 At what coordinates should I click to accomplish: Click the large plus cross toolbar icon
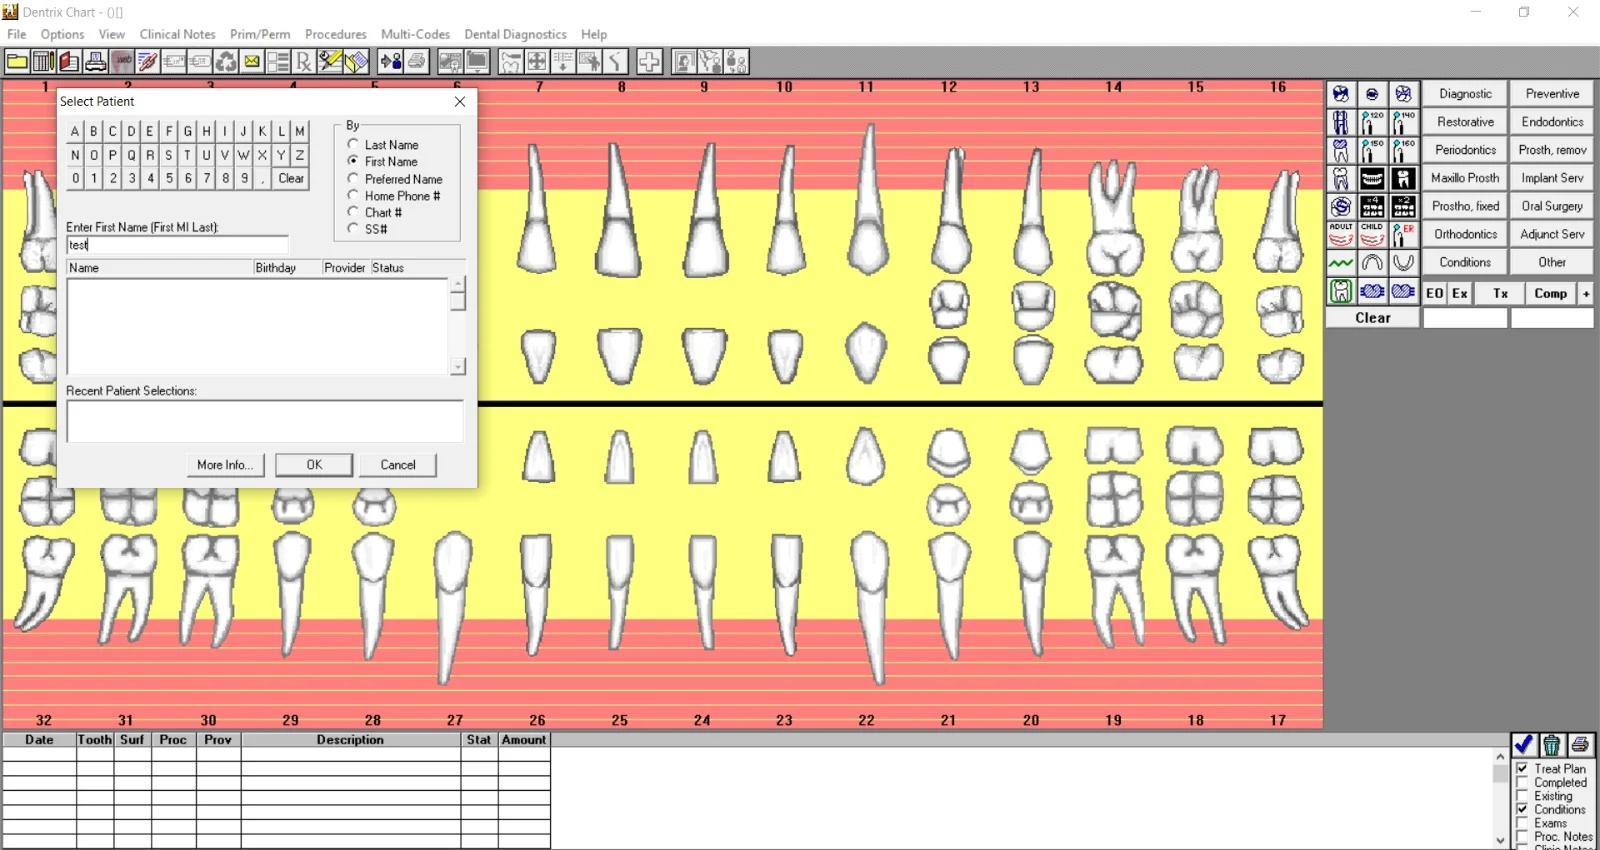point(649,62)
